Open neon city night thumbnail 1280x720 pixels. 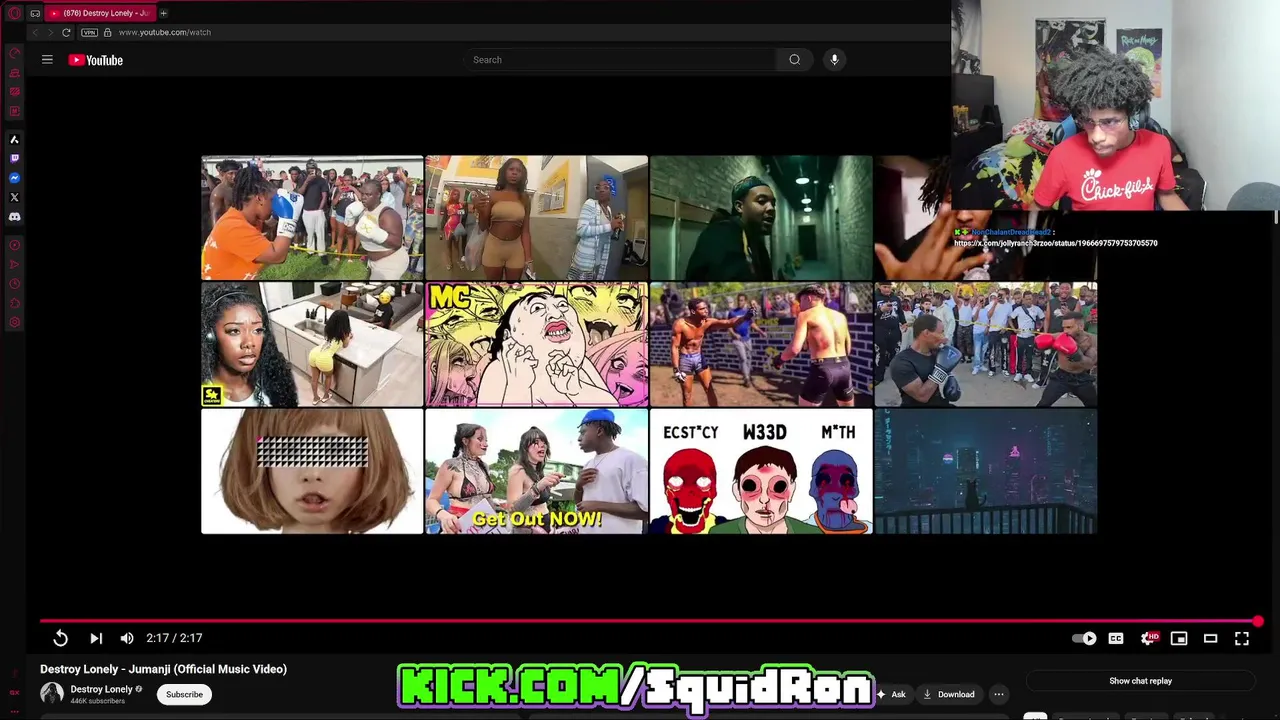click(985, 471)
